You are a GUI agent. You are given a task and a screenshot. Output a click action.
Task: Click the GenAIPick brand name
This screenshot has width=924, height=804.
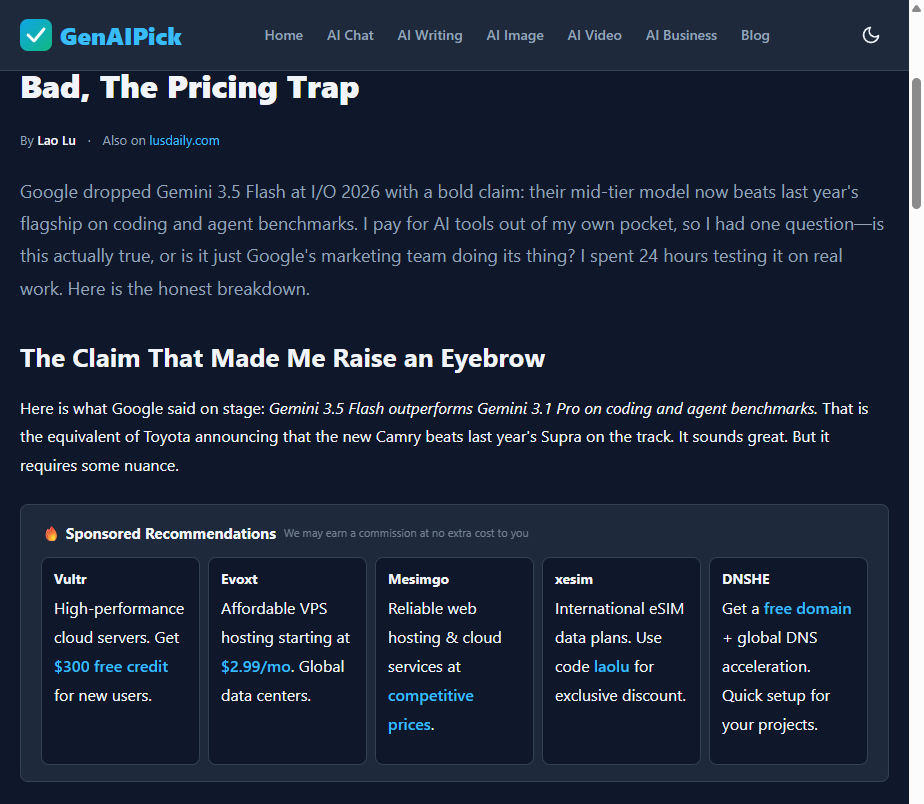121,37
